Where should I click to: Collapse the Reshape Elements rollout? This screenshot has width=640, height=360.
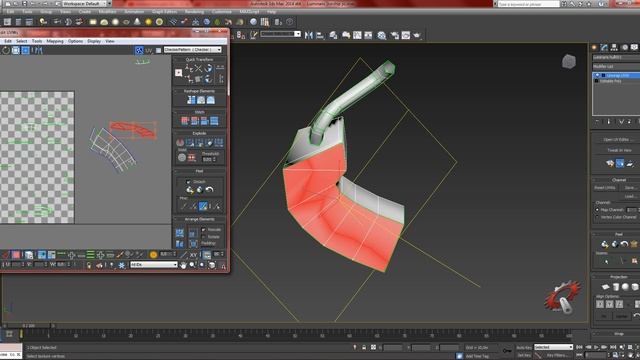(x=199, y=91)
